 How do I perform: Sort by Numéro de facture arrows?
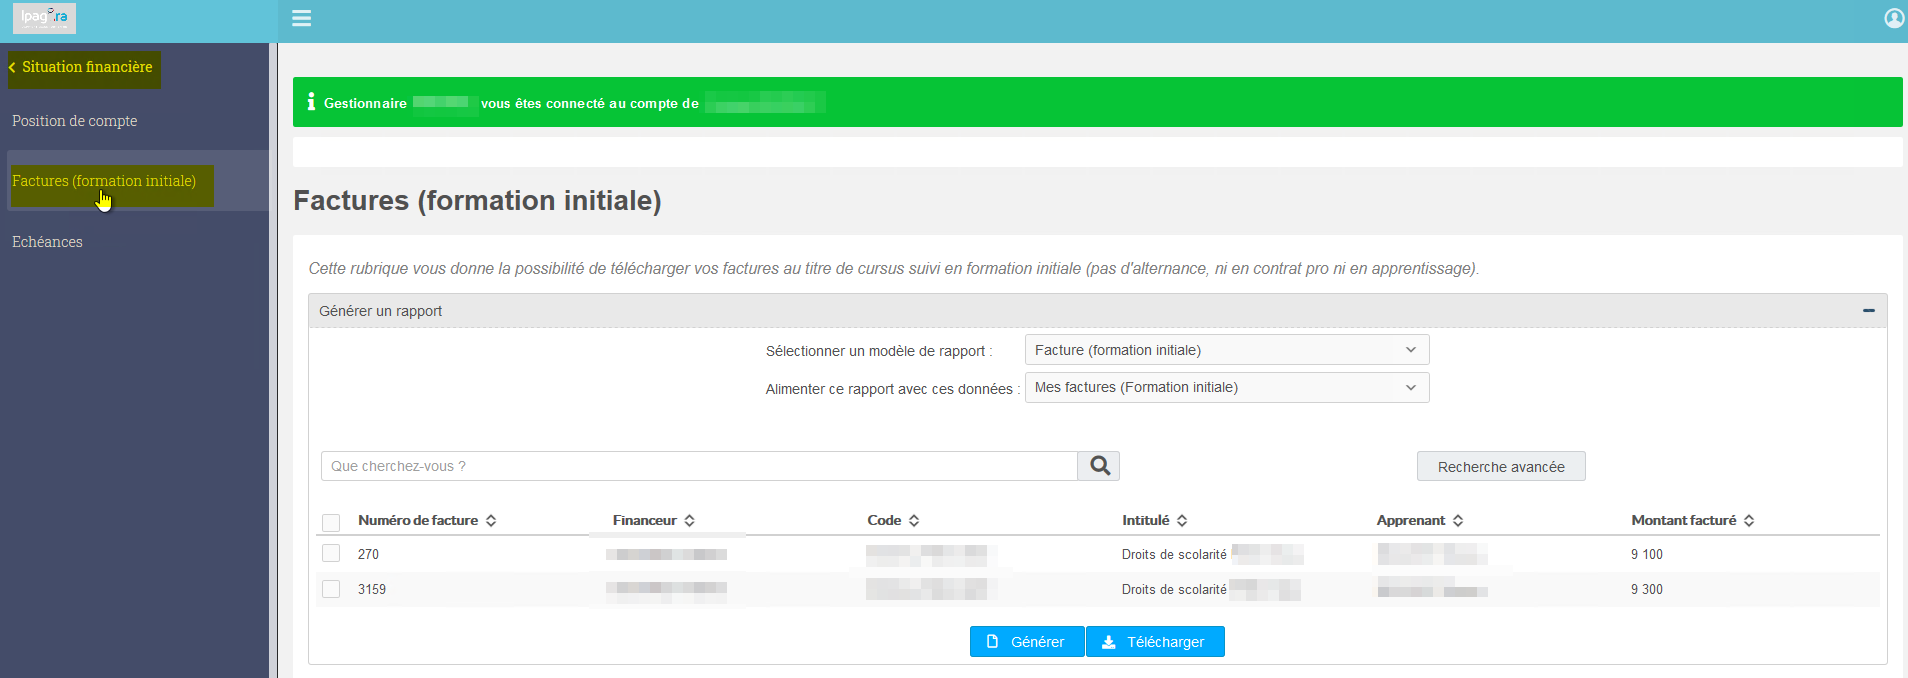coord(491,521)
